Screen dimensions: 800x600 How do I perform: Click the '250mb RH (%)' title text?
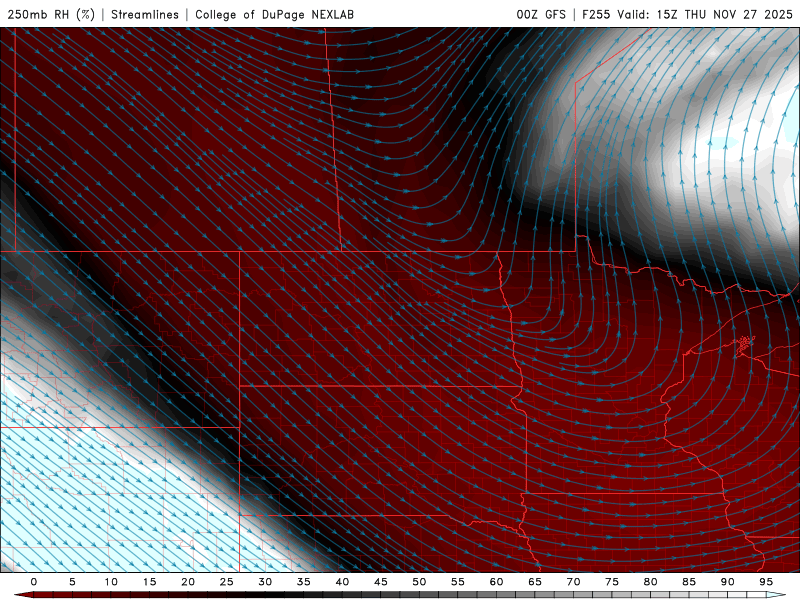[x=51, y=14]
